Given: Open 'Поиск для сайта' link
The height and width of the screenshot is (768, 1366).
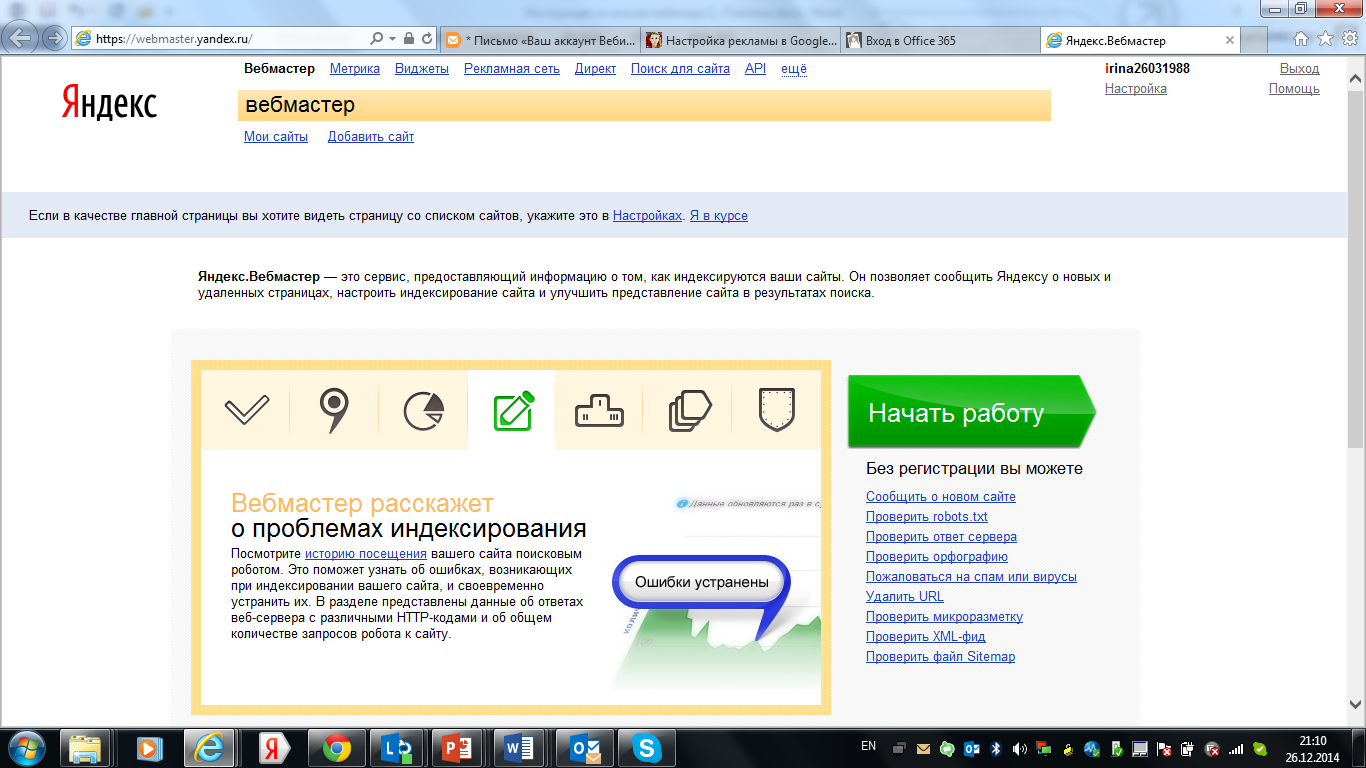Looking at the screenshot, I should 680,69.
